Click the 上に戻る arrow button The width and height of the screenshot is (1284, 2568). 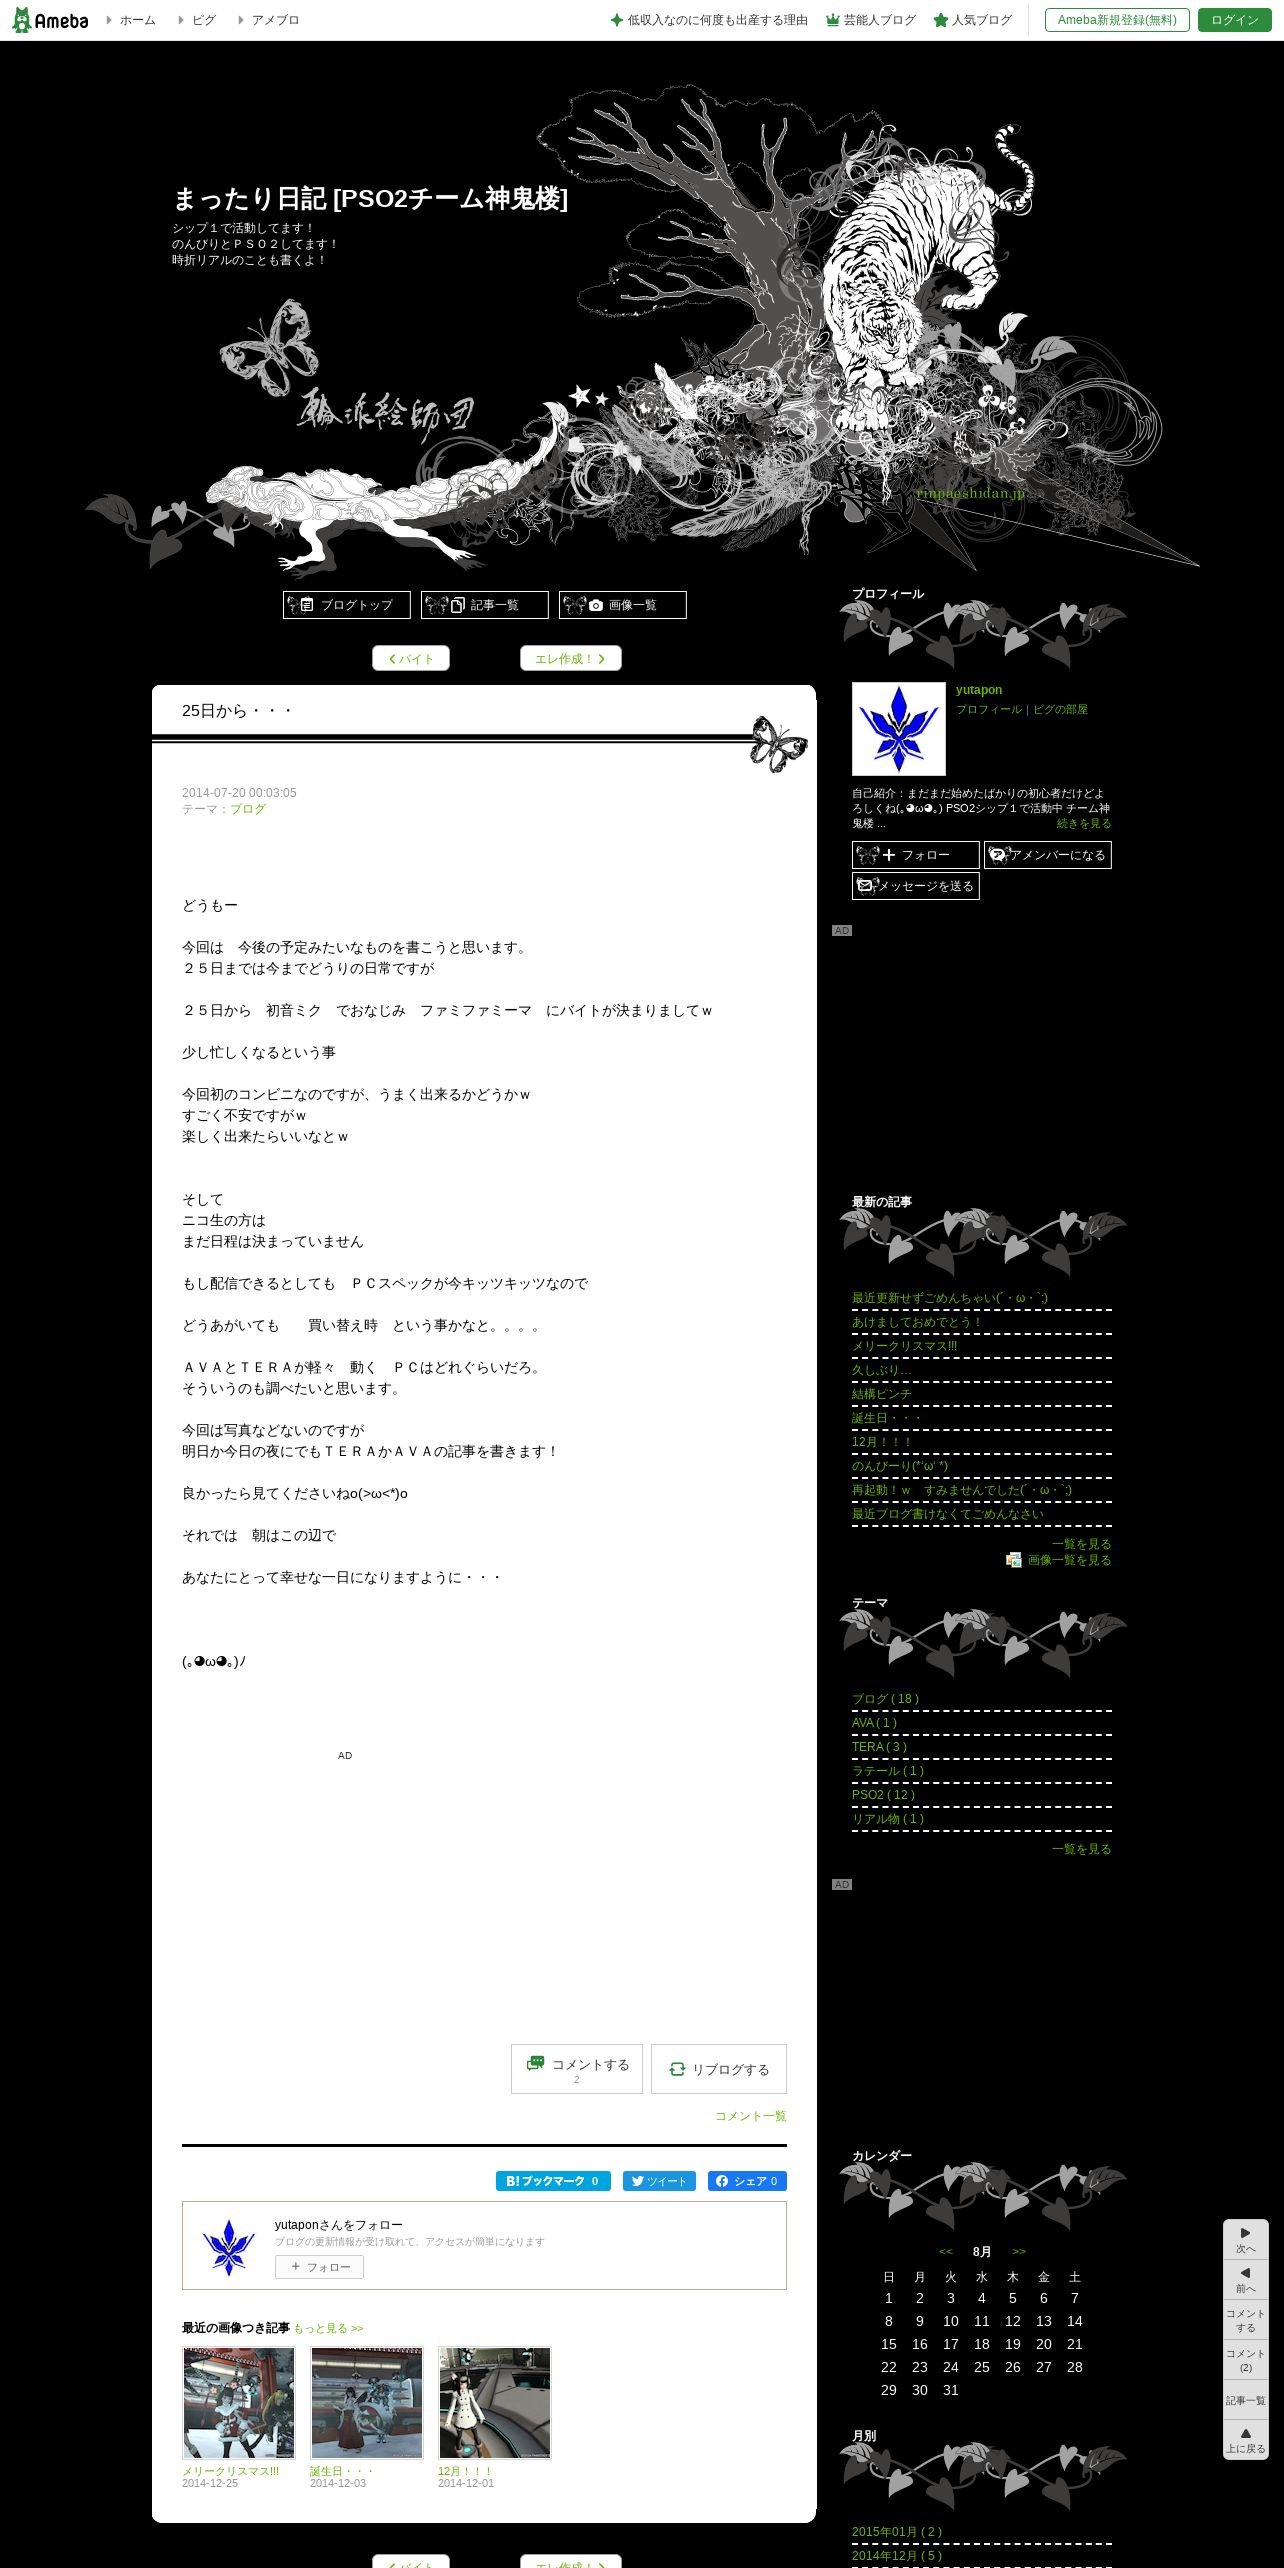[x=1245, y=2440]
